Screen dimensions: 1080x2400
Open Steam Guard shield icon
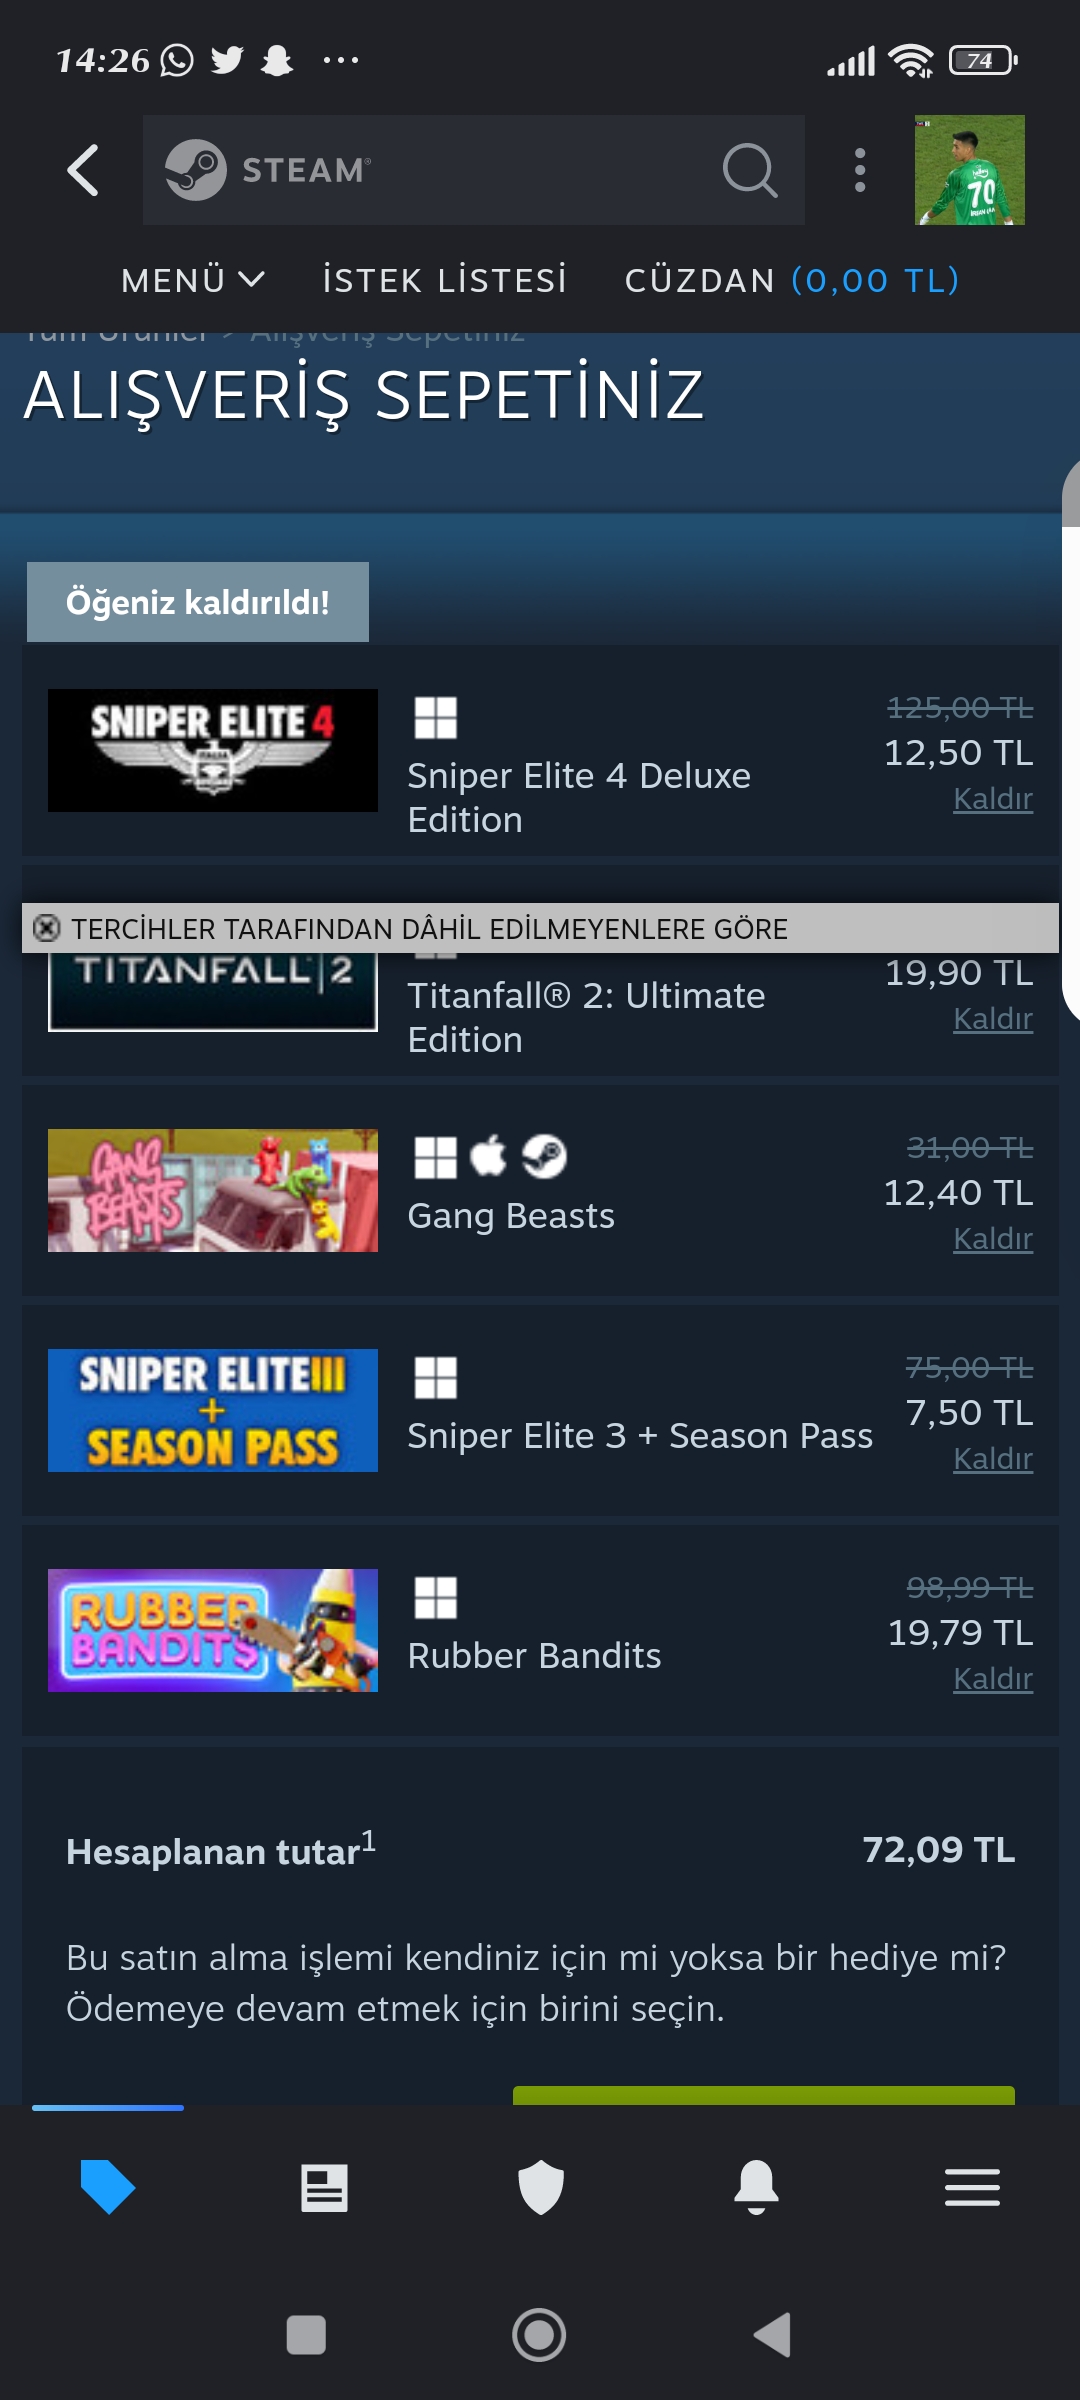pos(541,2187)
